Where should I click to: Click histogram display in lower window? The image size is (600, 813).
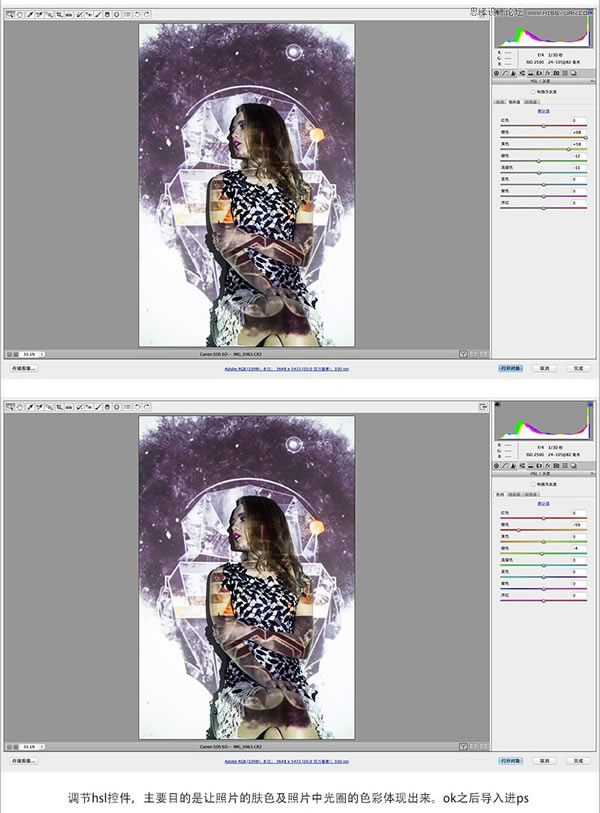tap(543, 420)
